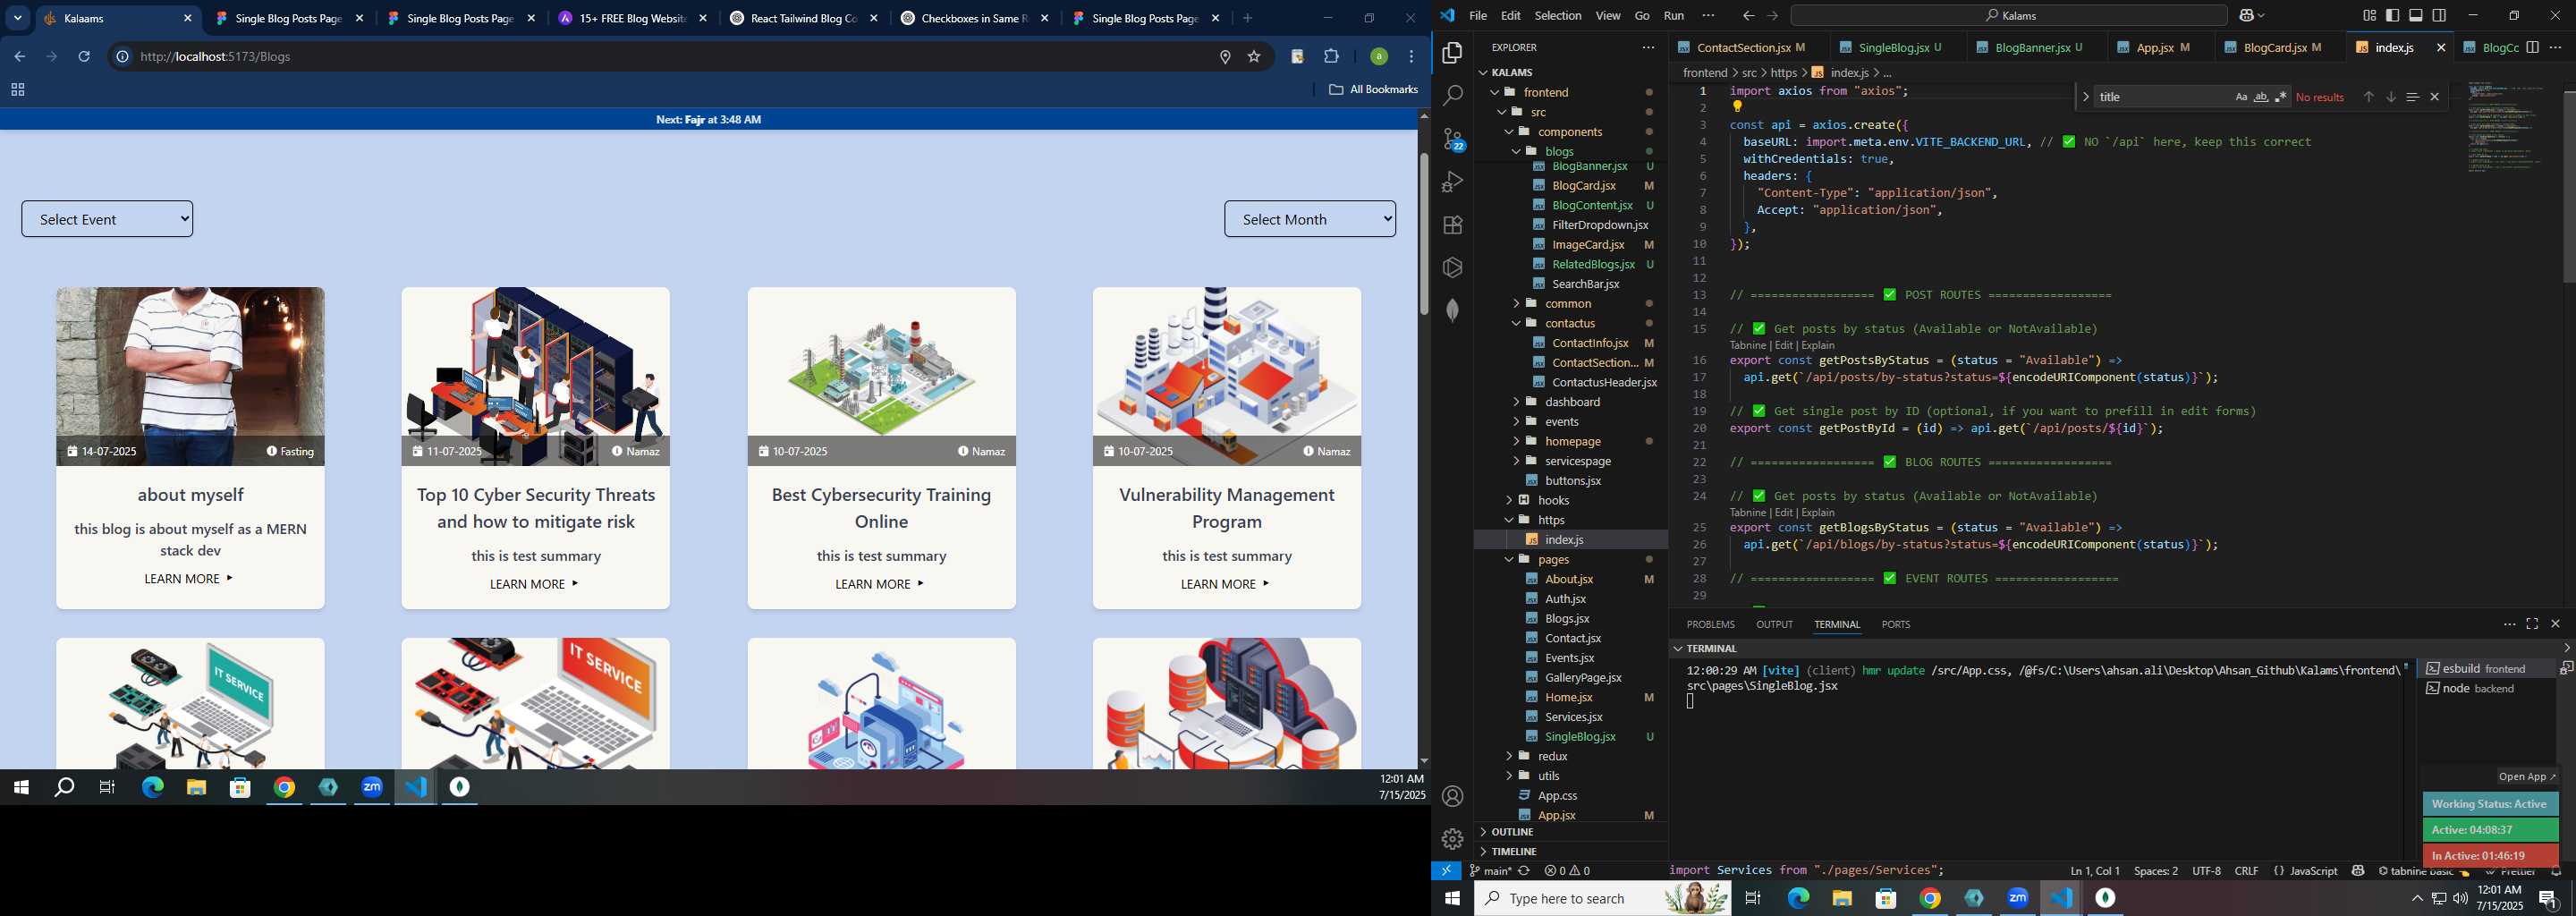Expand the hooks folder in Explorer
The image size is (2576, 916).
point(1552,500)
